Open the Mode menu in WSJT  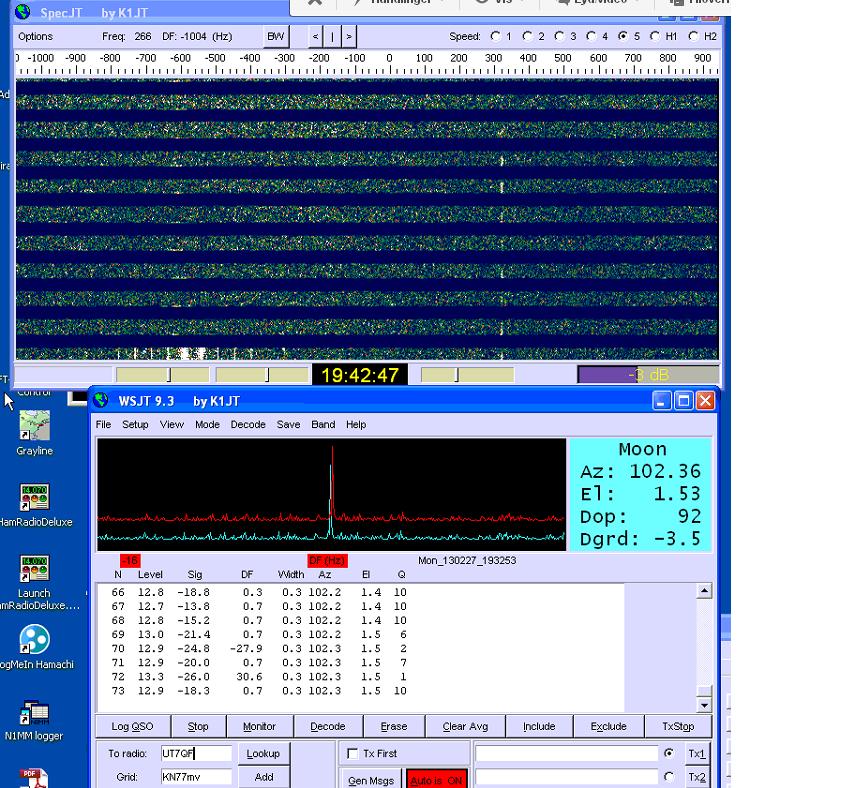pyautogui.click(x=207, y=424)
